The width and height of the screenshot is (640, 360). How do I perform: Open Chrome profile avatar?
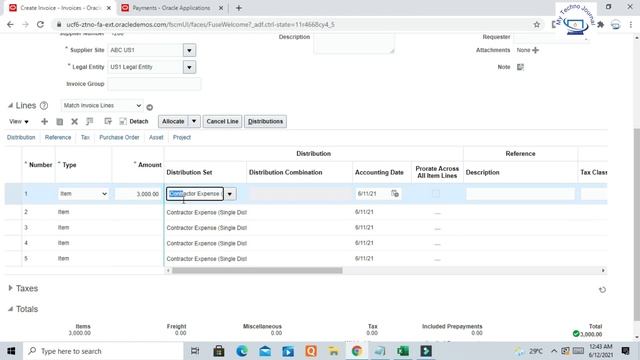pyautogui.click(x=616, y=24)
